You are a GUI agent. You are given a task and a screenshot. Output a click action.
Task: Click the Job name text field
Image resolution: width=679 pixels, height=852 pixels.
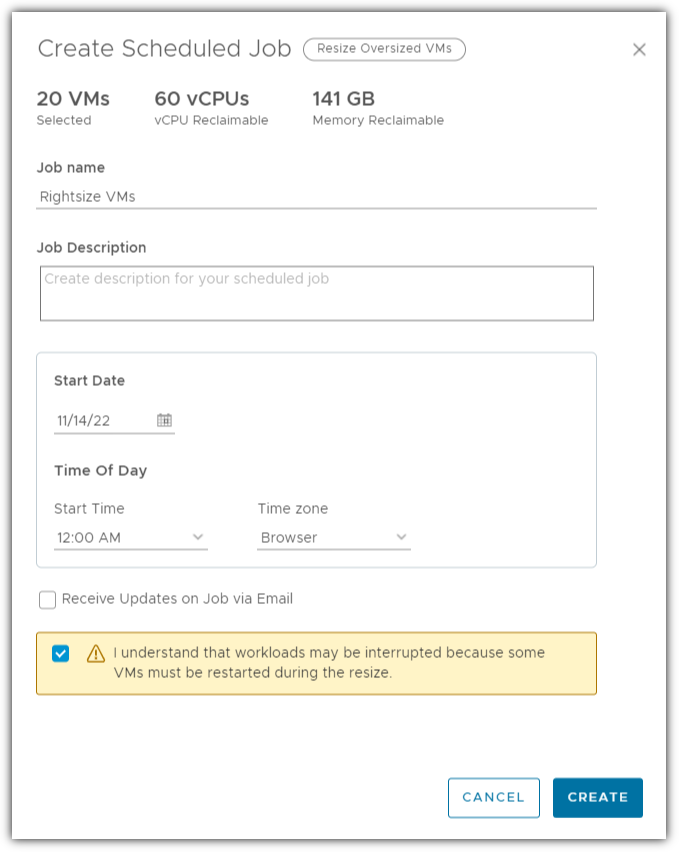click(316, 197)
